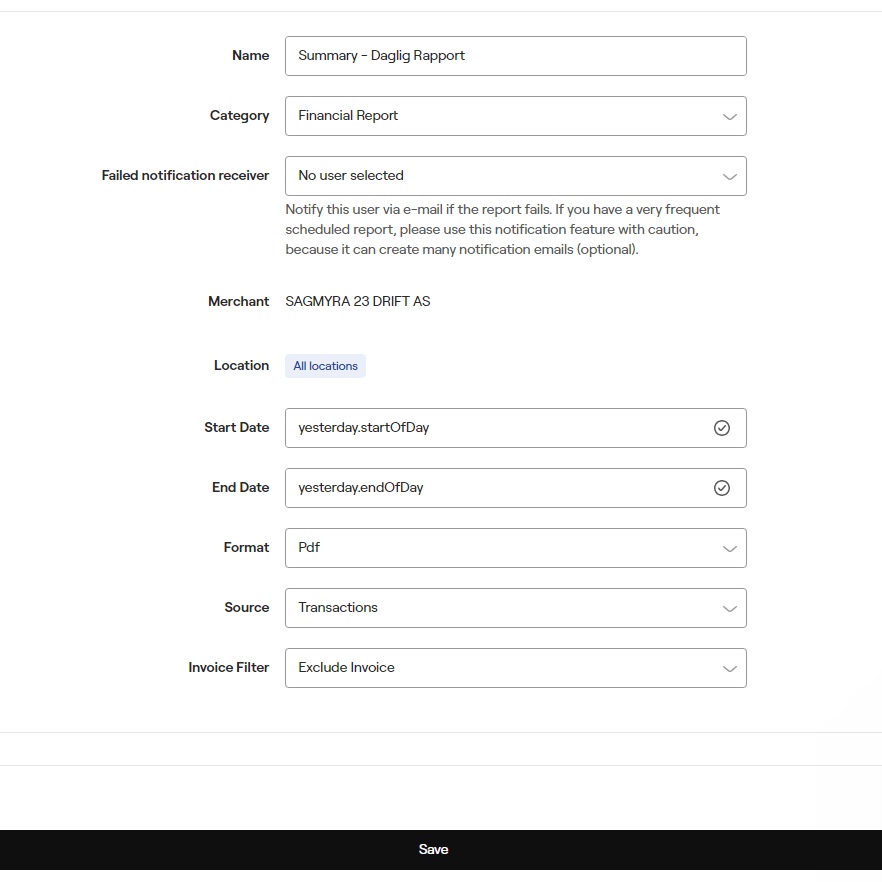Click the Format field chevron arrow
Image resolution: width=882 pixels, height=882 pixels.
tap(729, 549)
